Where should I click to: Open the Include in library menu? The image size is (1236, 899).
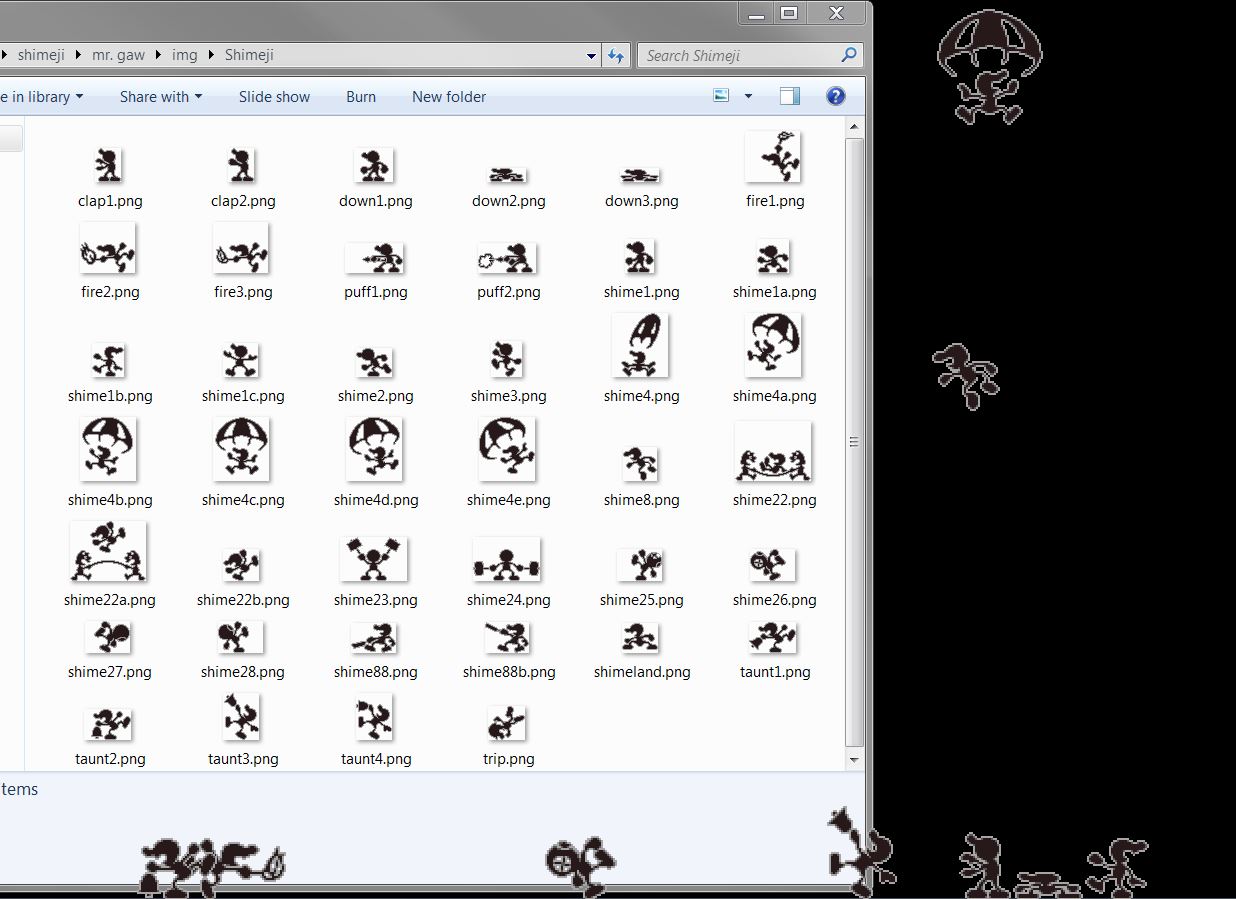coord(42,96)
